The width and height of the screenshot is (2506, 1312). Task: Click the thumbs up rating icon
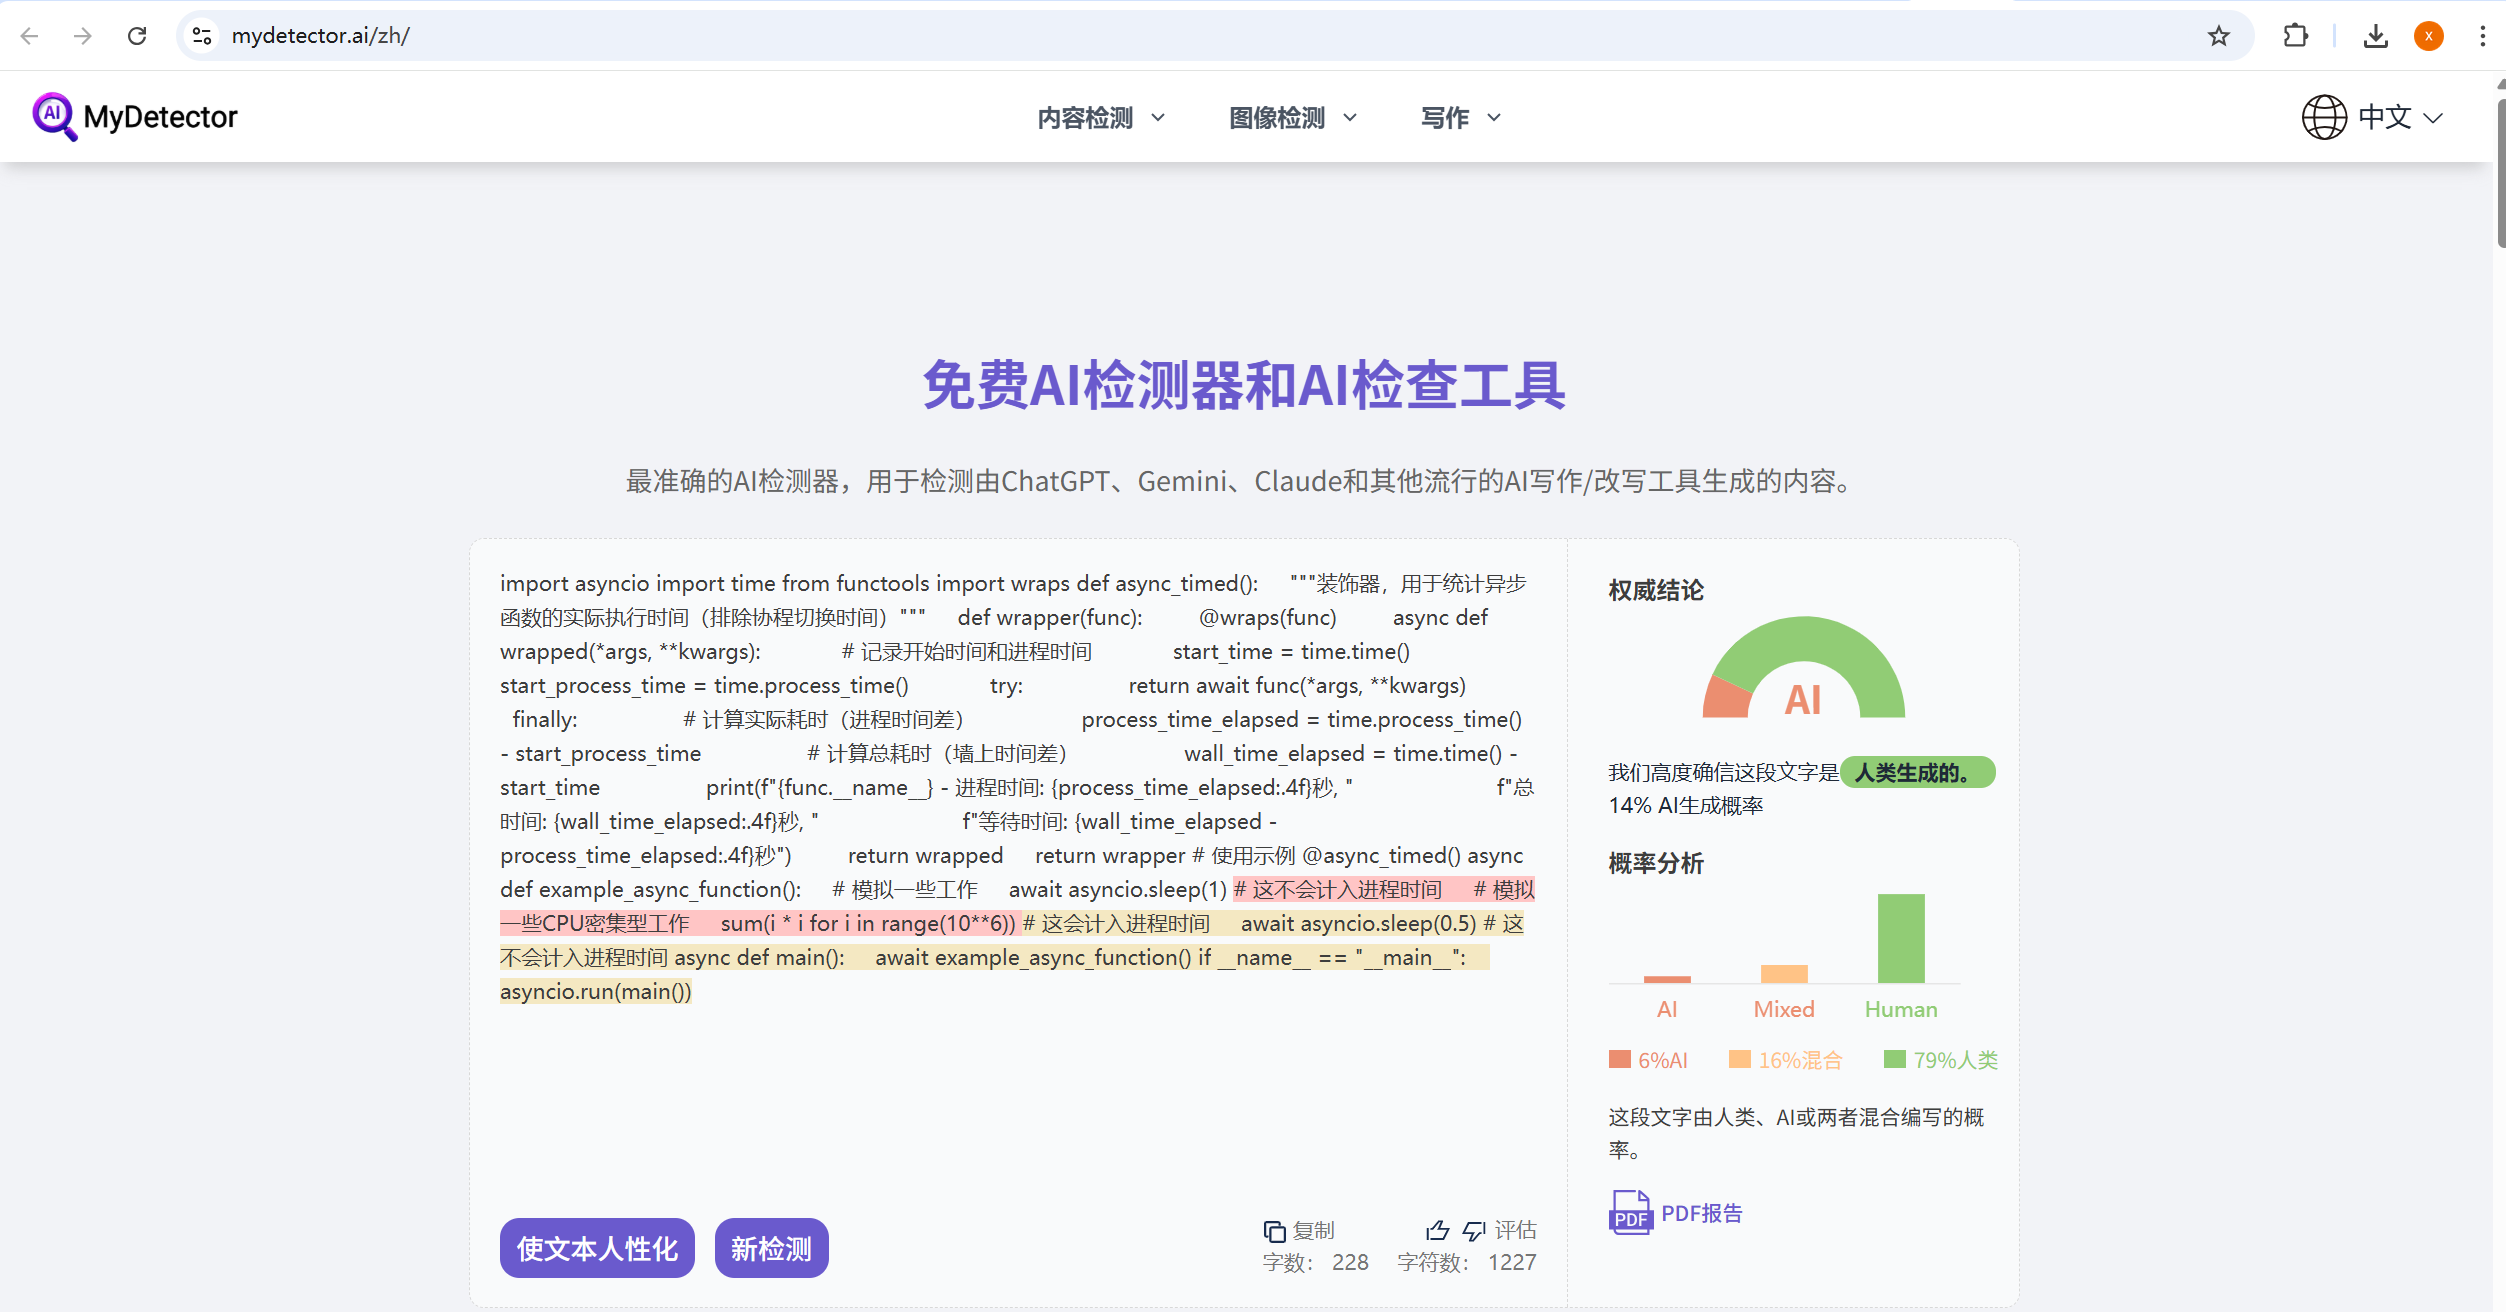[1438, 1230]
